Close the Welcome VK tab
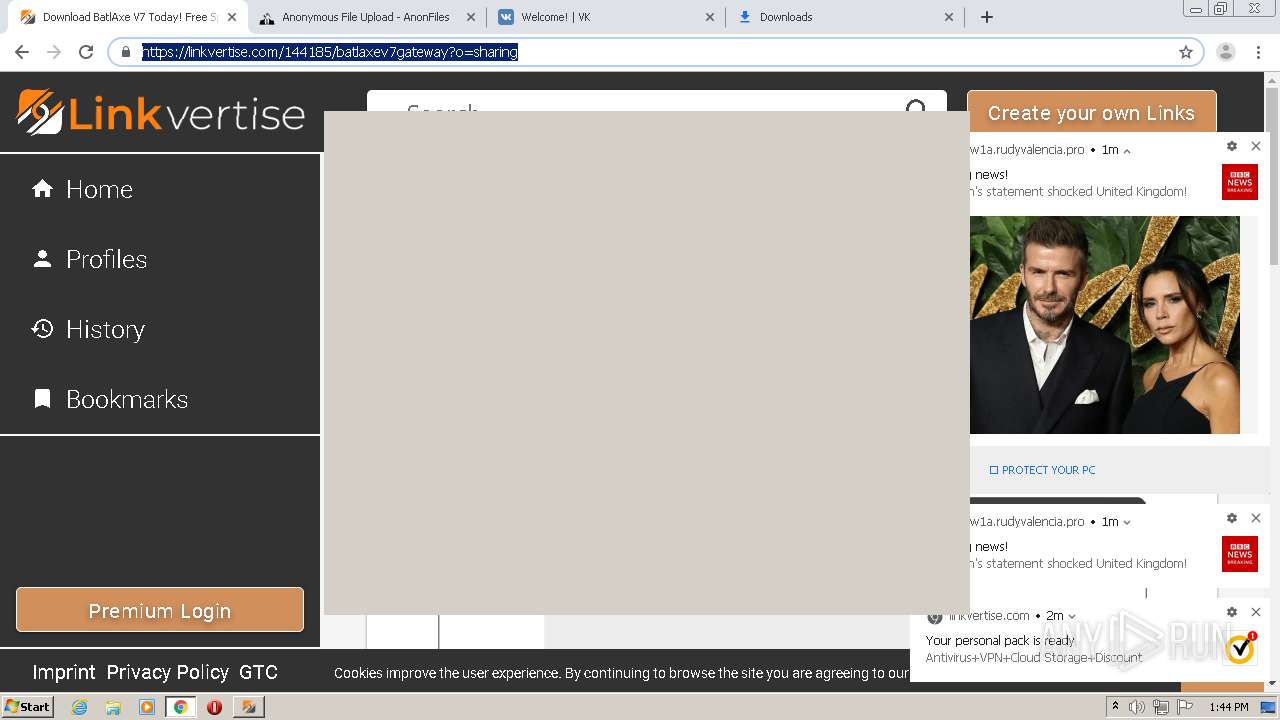The width and height of the screenshot is (1280, 720). (710, 17)
